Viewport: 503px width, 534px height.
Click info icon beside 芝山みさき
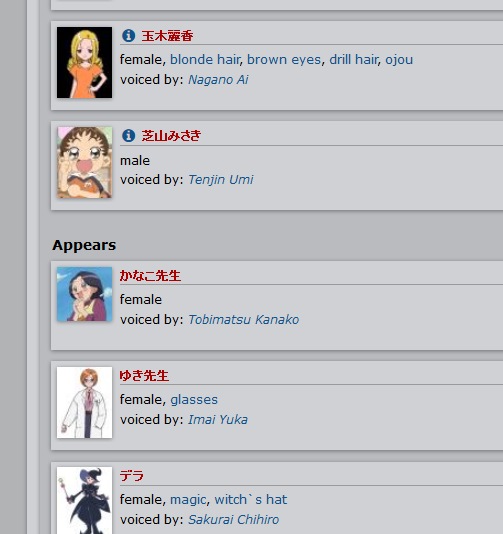click(x=128, y=136)
